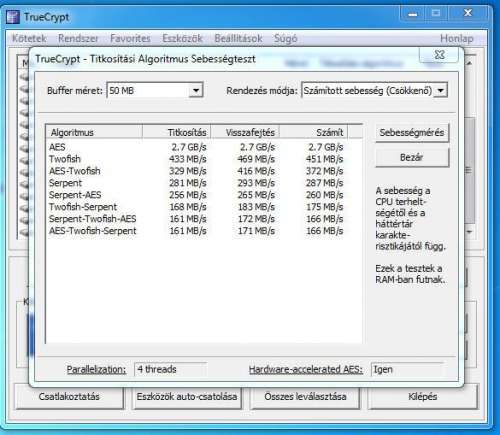Open the Rendszer menu
Image resolution: width=500 pixels, height=435 pixels.
point(78,38)
